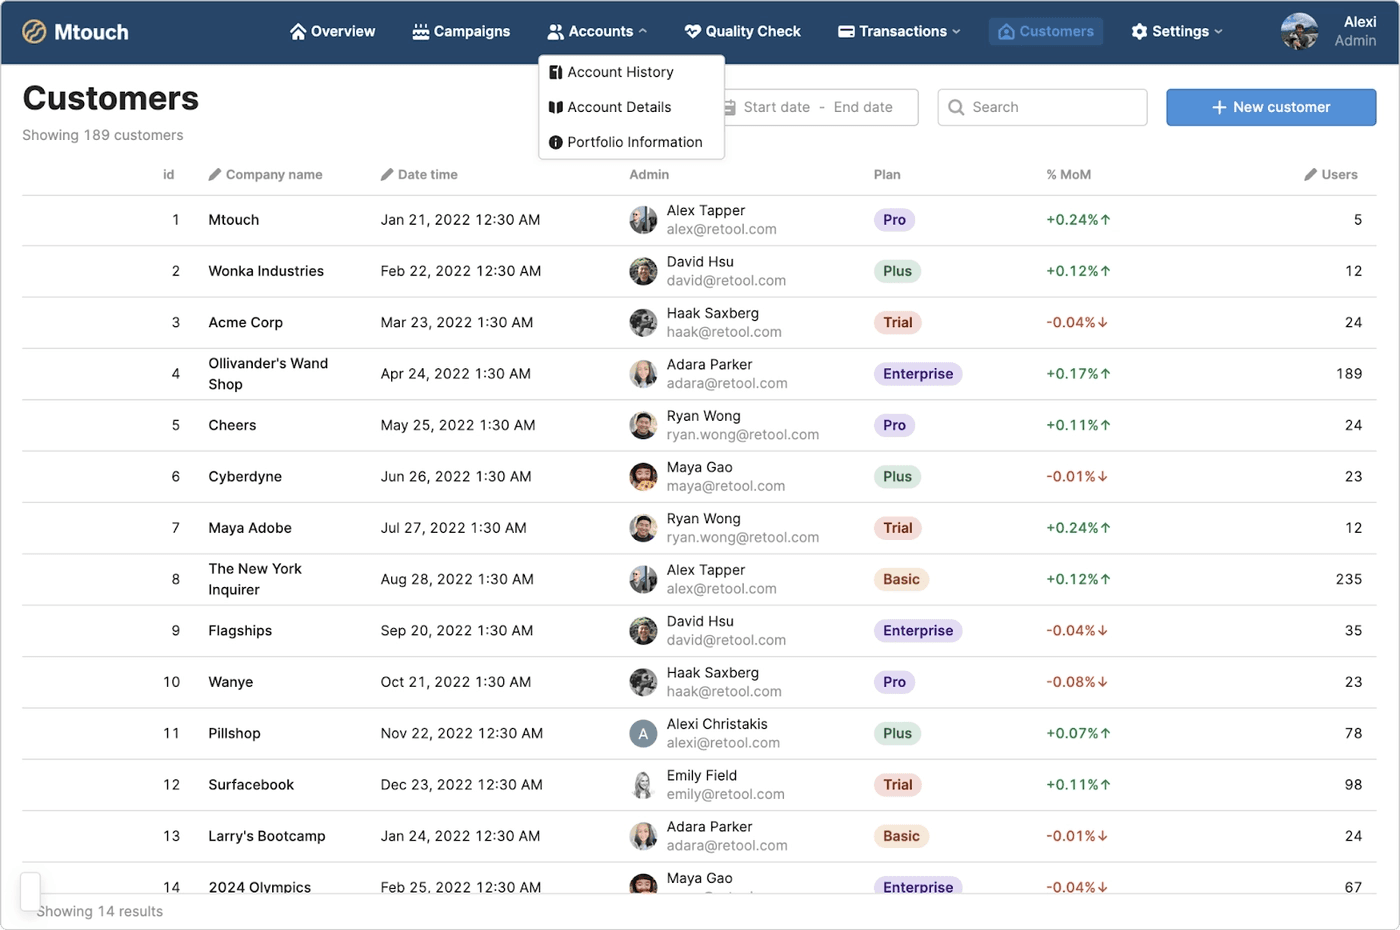Click the pencil icon beside Company name
The height and width of the screenshot is (930, 1400).
[x=214, y=175]
